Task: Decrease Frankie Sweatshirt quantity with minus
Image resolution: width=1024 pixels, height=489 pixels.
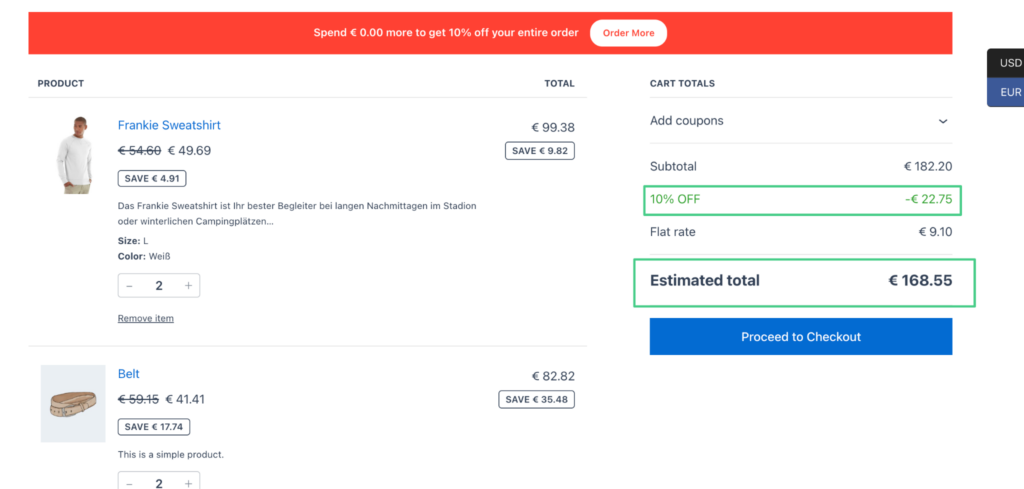Action: pyautogui.click(x=130, y=286)
